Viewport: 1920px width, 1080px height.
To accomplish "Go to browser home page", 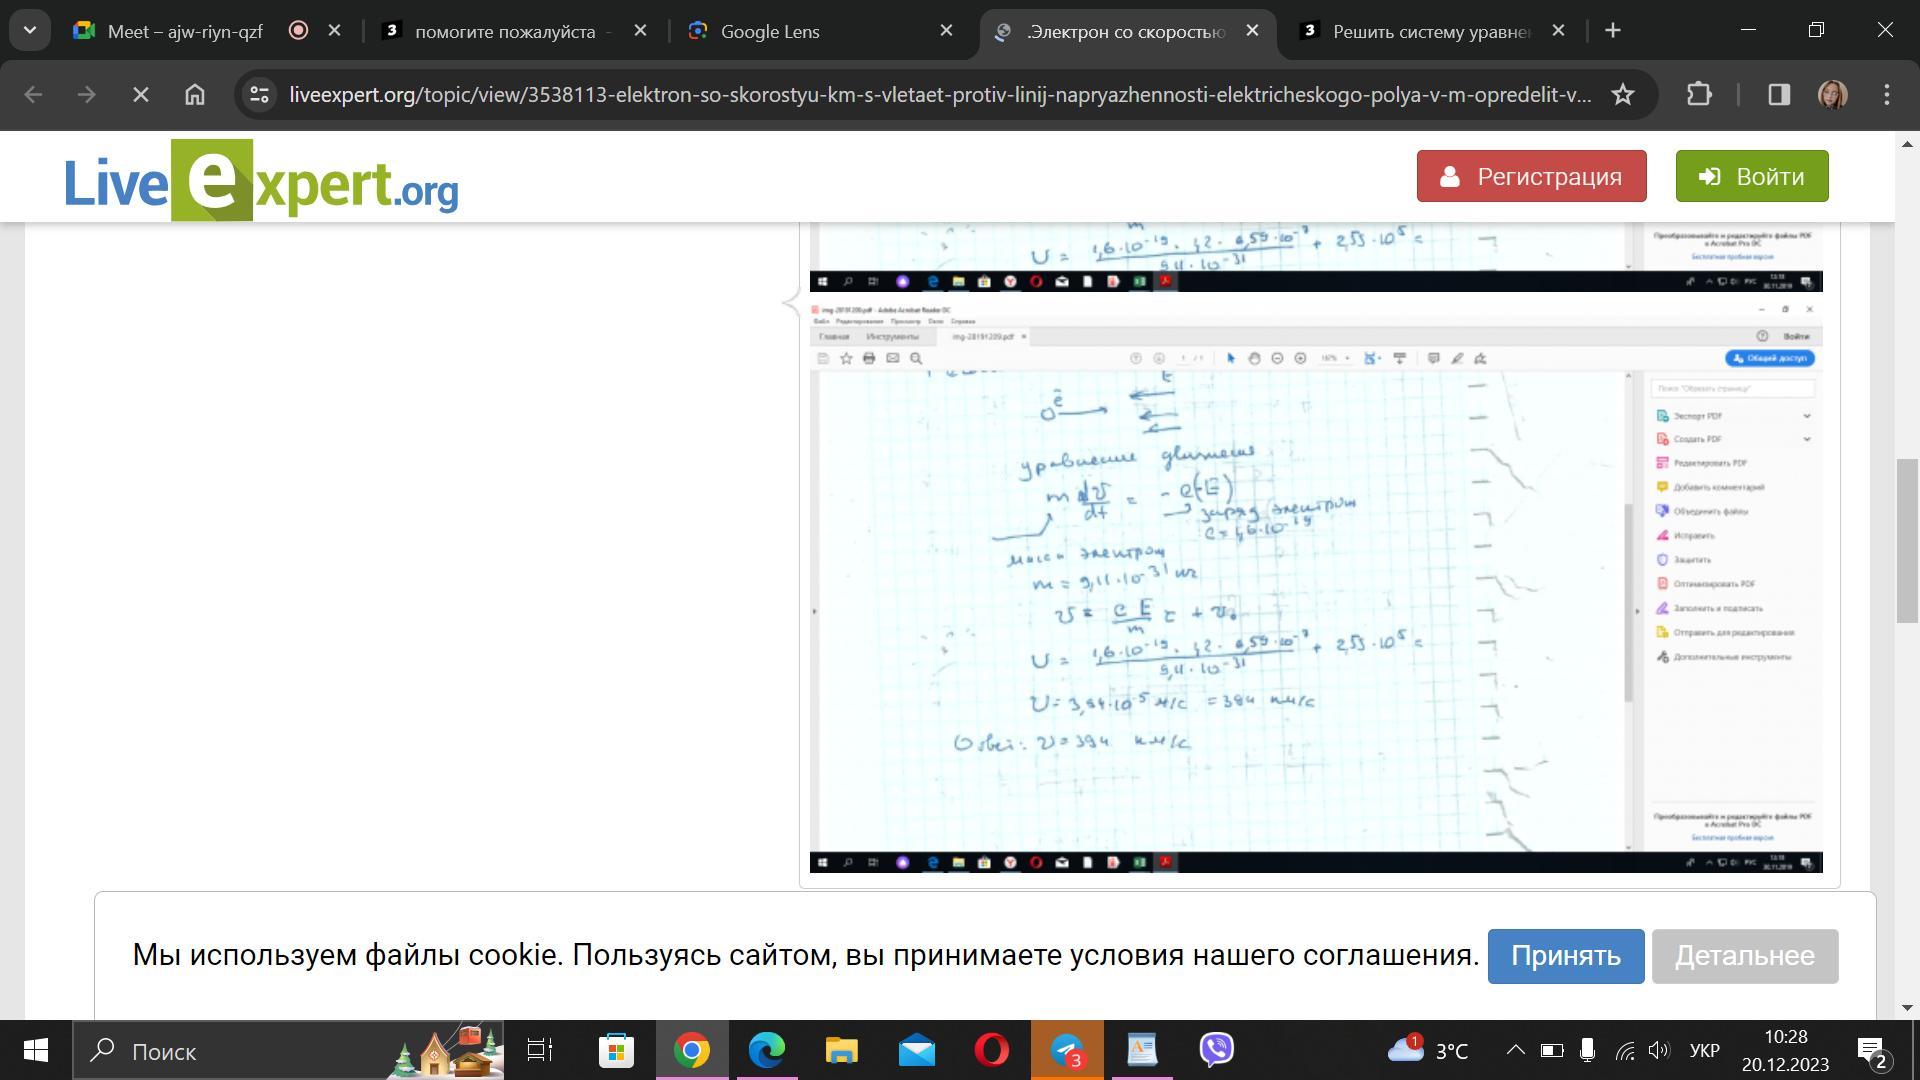I will click(195, 95).
